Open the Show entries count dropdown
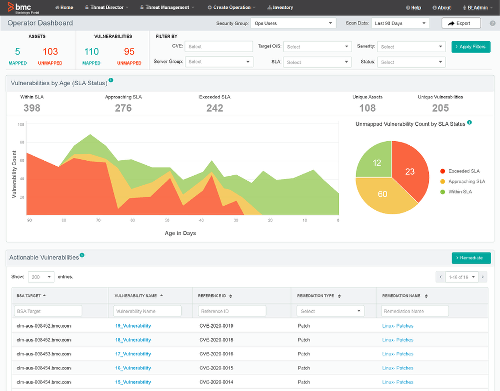The height and width of the screenshot is (391, 500). point(41,277)
